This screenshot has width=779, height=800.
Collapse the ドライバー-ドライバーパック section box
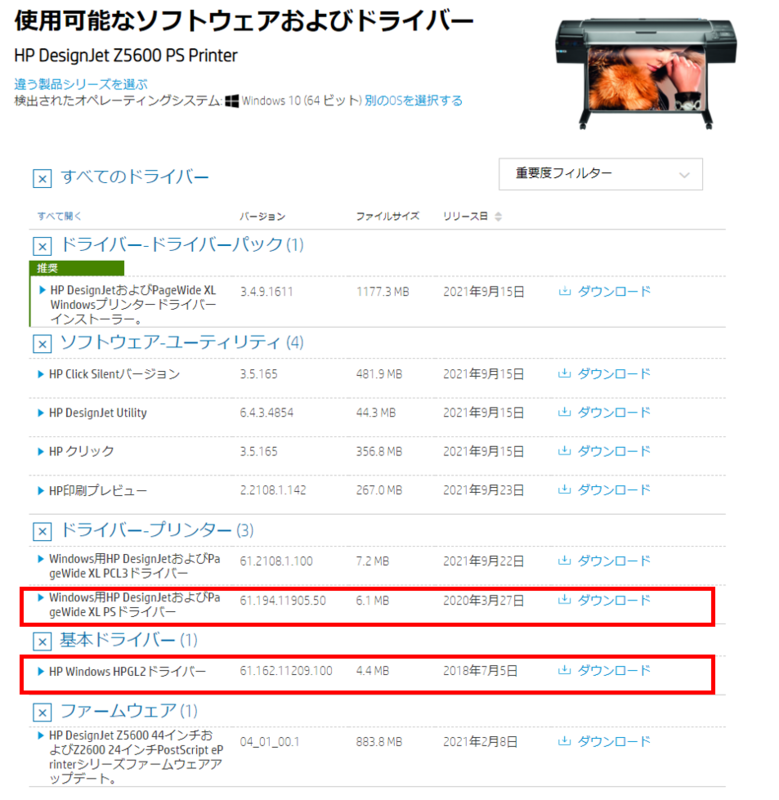pos(42,246)
